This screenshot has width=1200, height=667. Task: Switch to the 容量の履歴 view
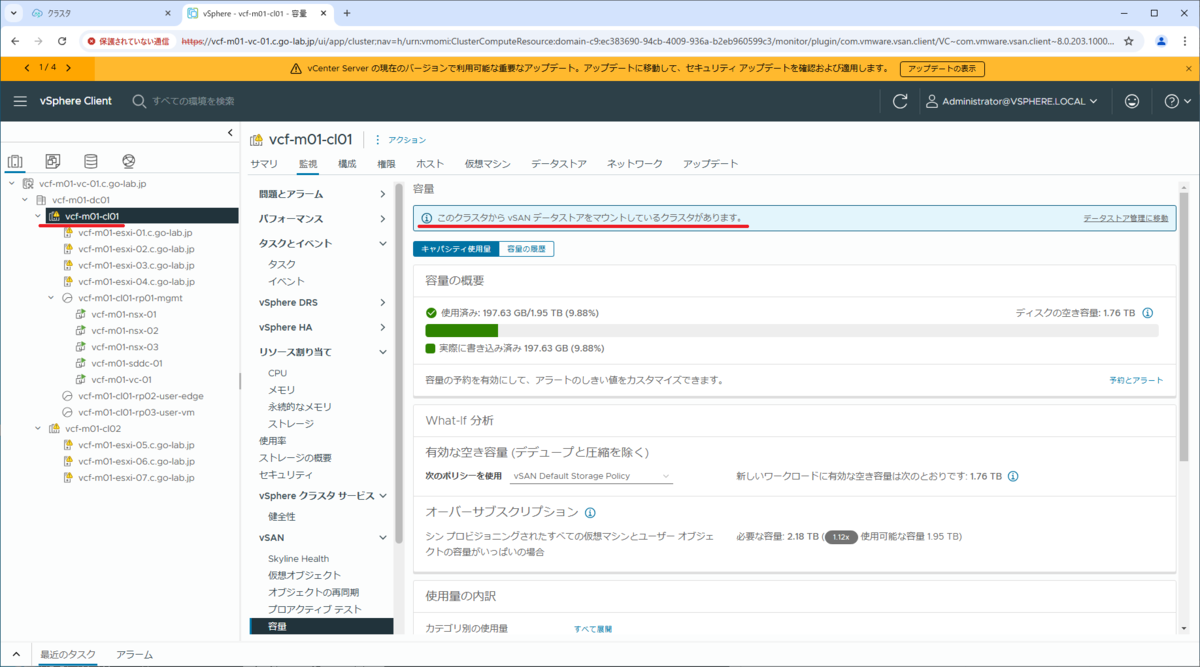(x=526, y=249)
